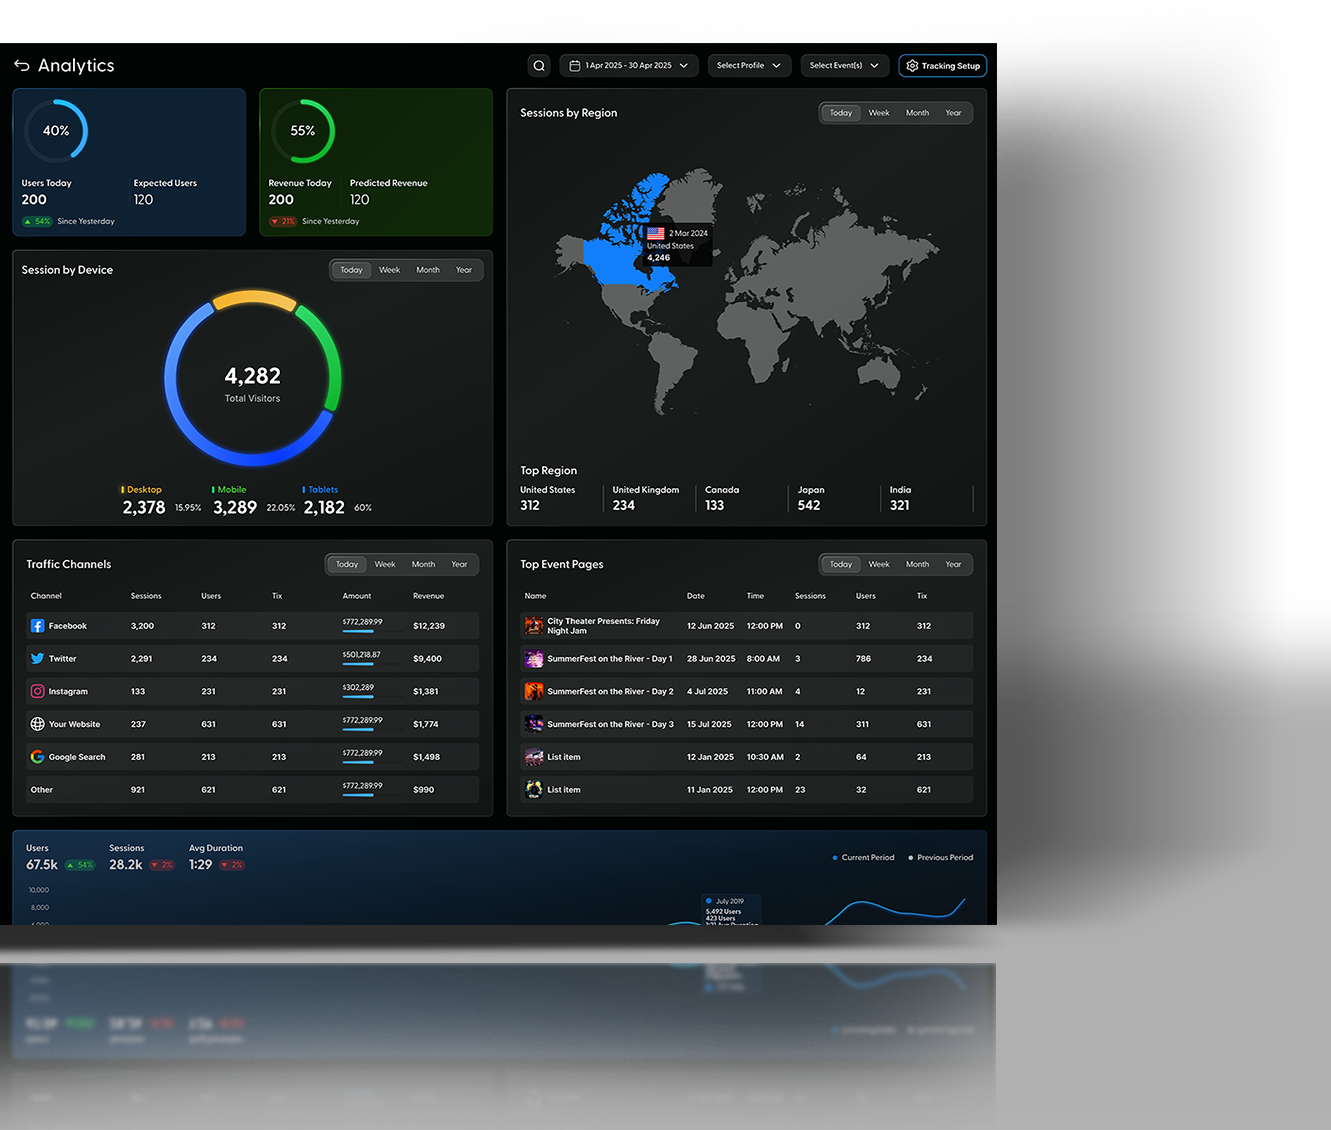Select the Month tab in Traffic Channels
Viewport: 1331px width, 1130px height.
pyautogui.click(x=423, y=564)
